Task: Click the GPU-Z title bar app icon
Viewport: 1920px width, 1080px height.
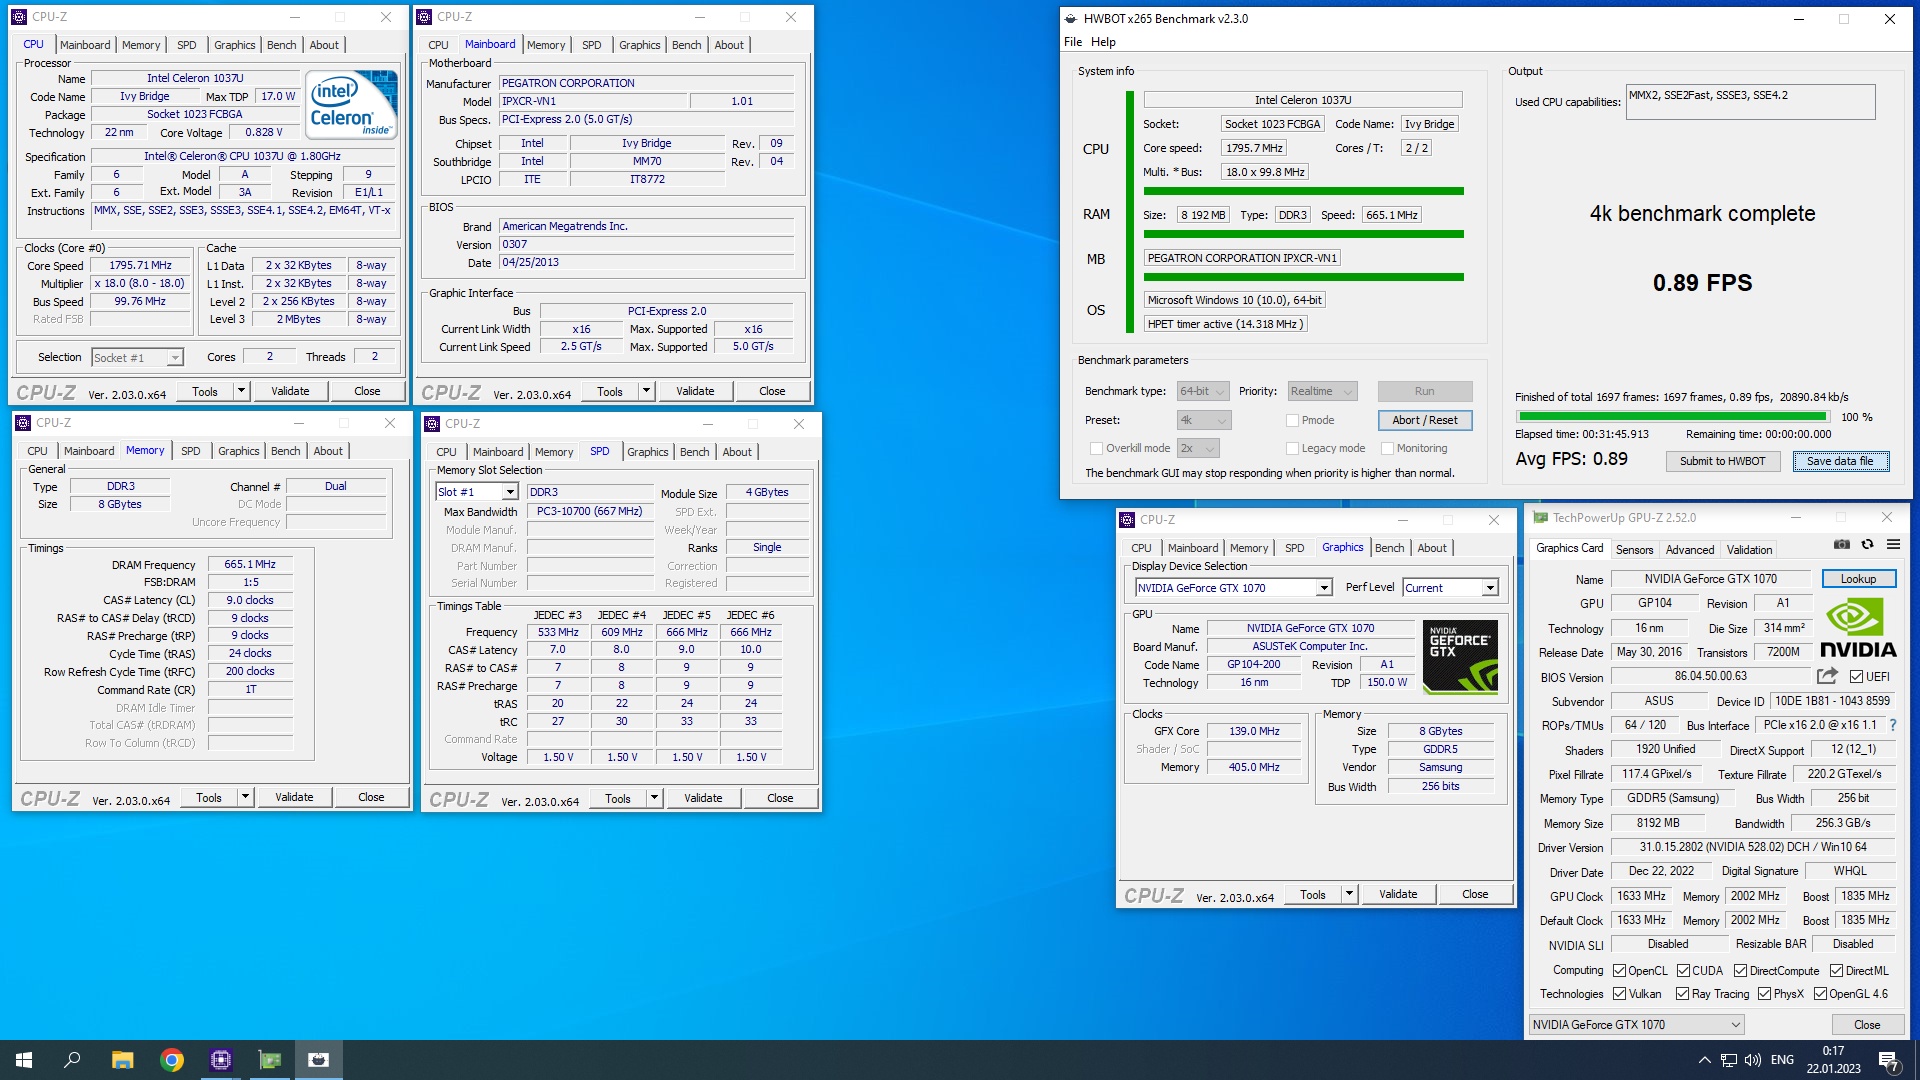Action: point(1540,518)
